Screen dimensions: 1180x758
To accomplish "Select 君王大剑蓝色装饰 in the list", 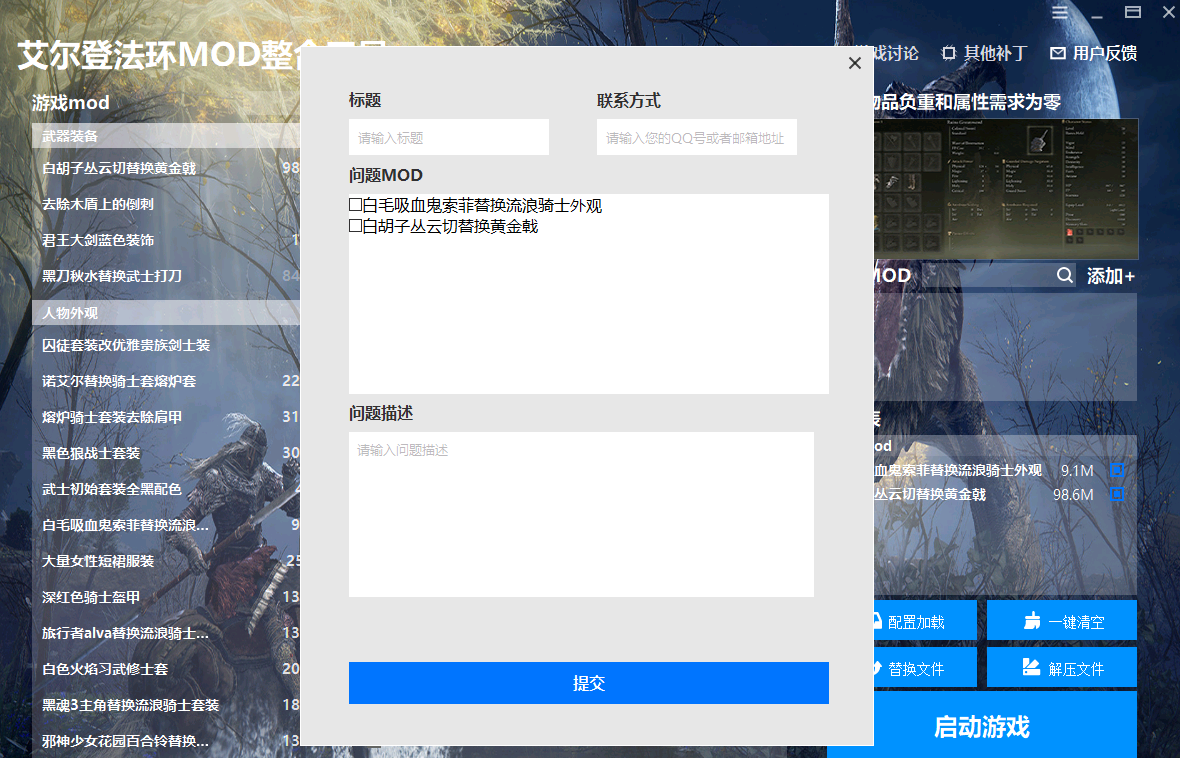I will coord(98,240).
